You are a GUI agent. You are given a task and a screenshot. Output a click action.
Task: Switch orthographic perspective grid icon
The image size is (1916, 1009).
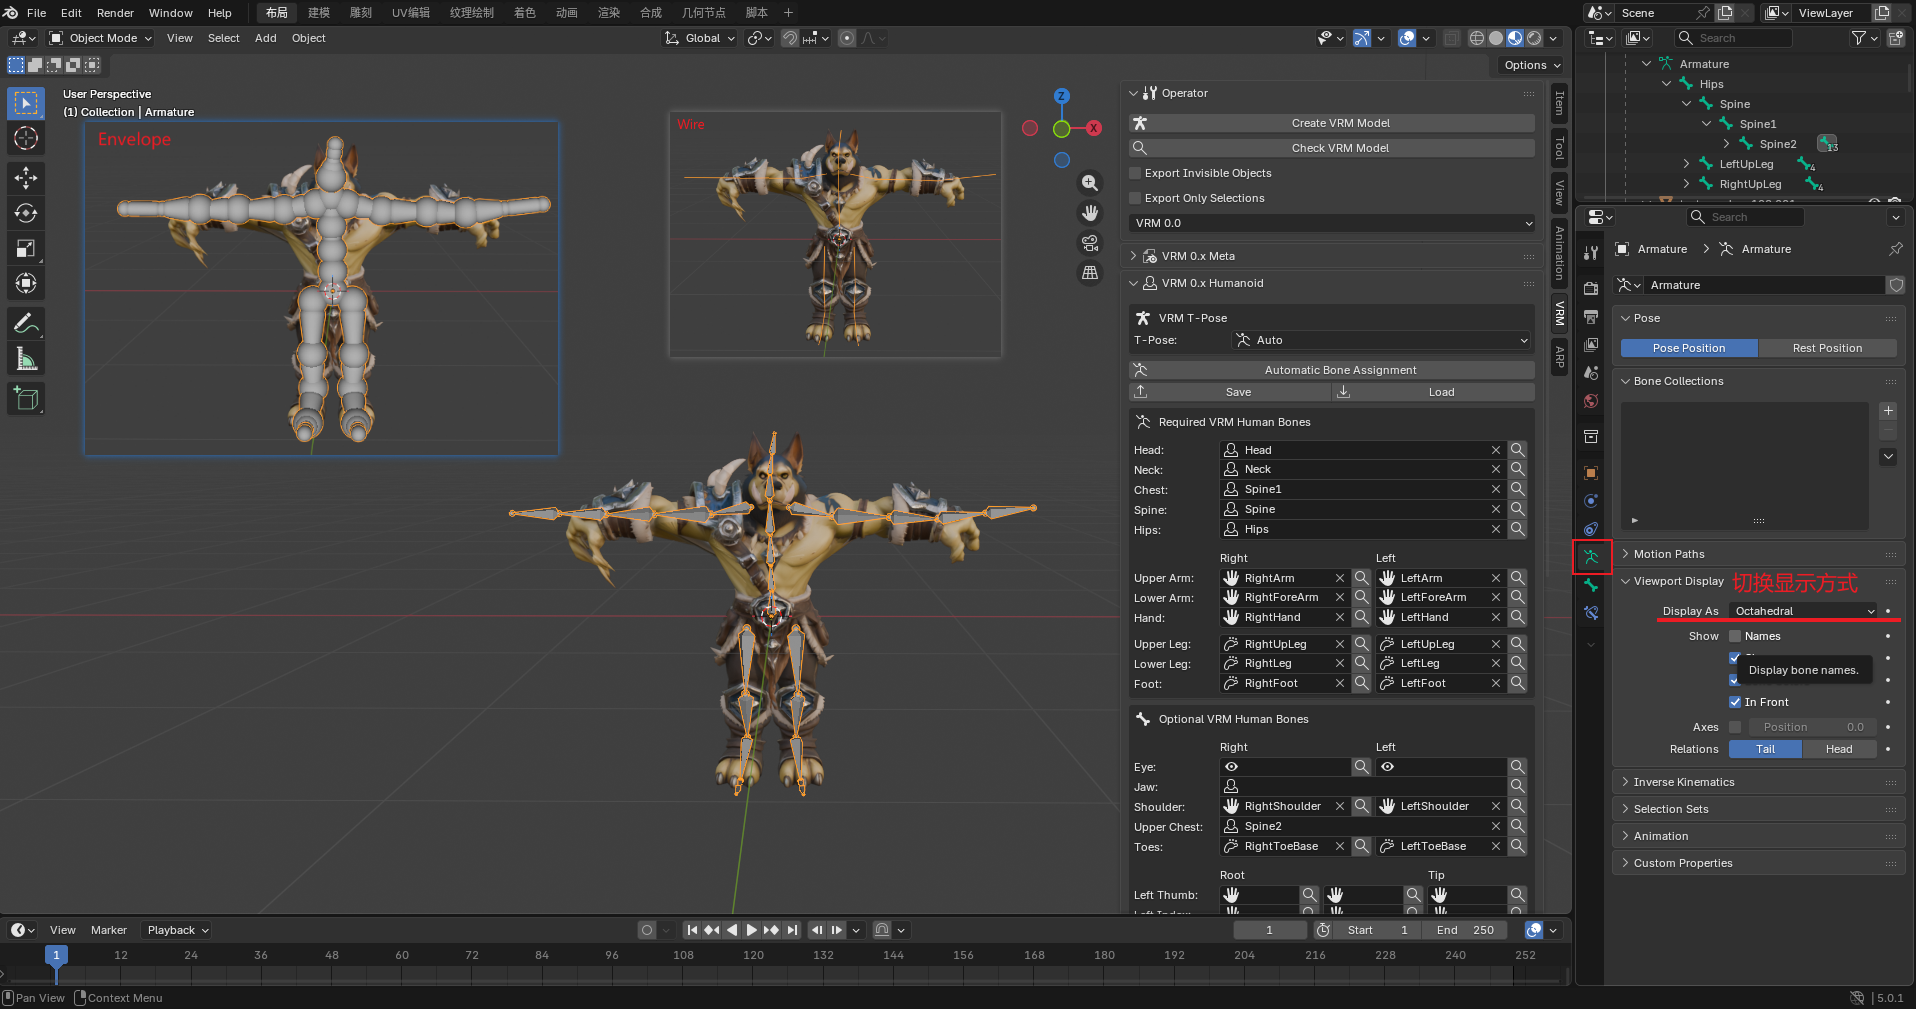[1090, 272]
